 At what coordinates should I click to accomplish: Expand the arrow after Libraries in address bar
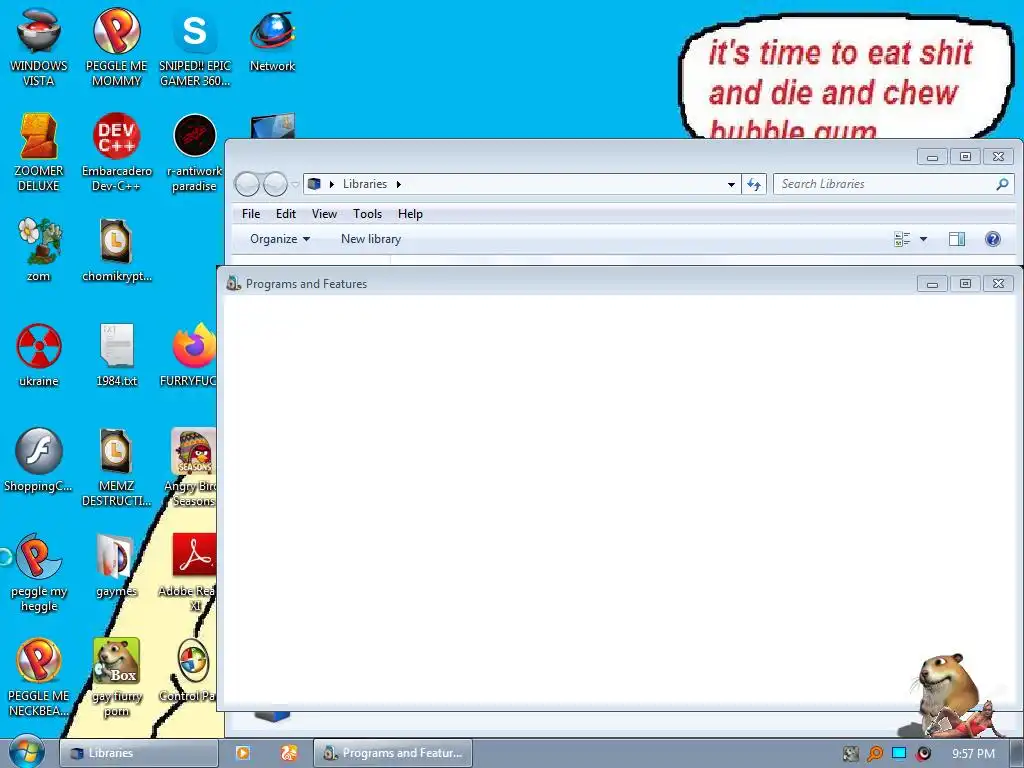398,184
